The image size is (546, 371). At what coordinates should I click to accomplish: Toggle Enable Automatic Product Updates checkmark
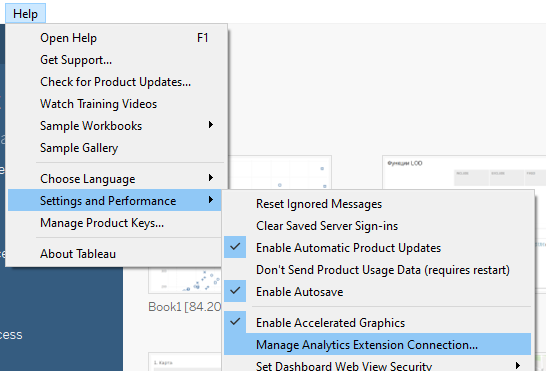click(235, 247)
